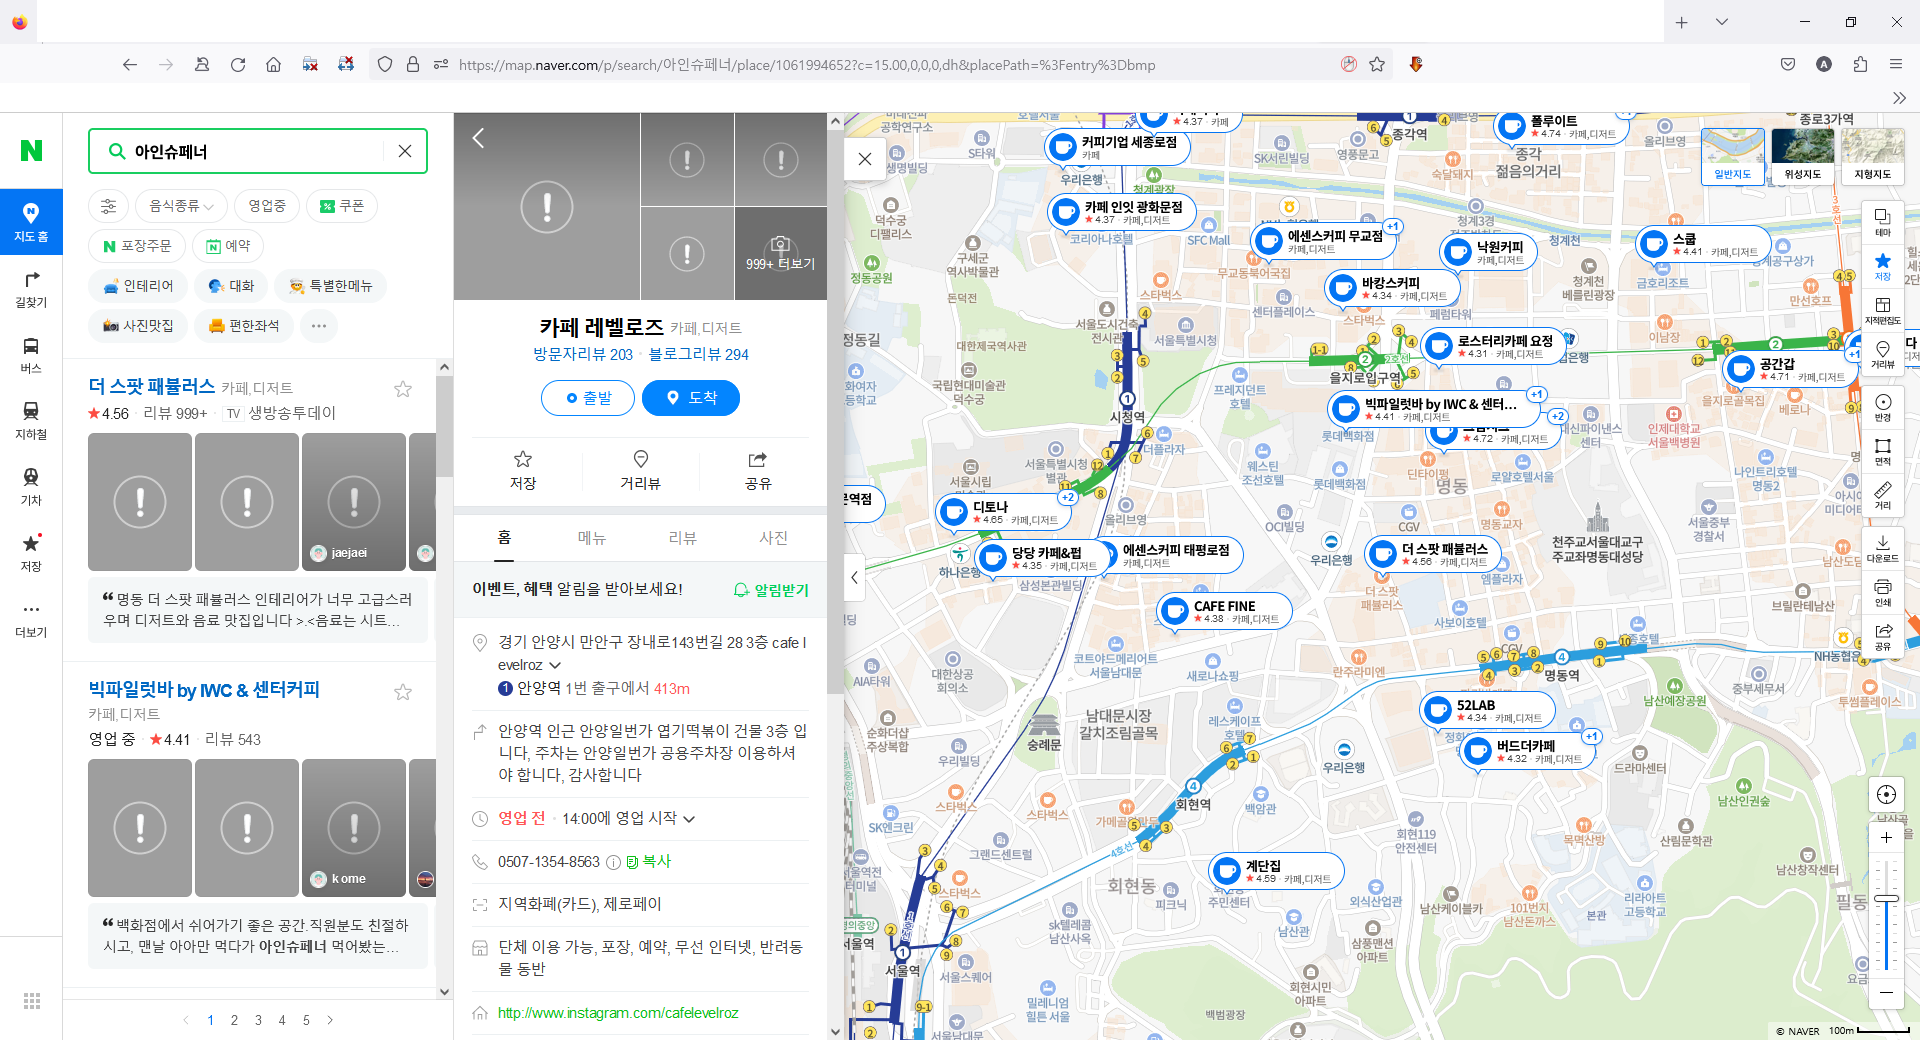This screenshot has width=1920, height=1040.
Task: Expand the address details for 카페 레벨로즈
Action: [x=556, y=665]
